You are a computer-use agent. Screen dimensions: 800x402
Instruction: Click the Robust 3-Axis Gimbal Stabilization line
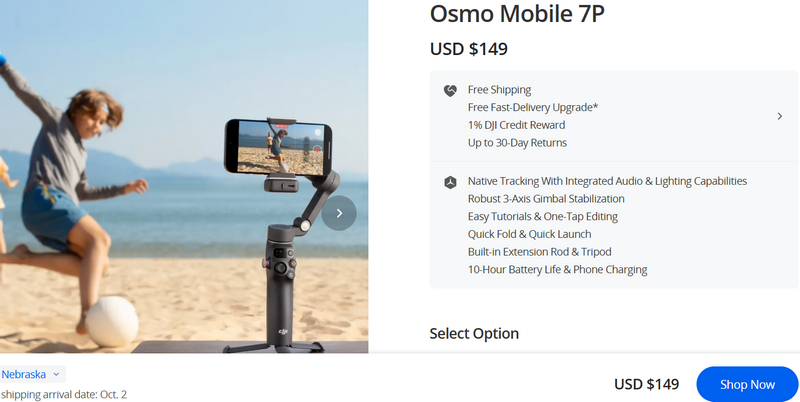pyautogui.click(x=546, y=198)
